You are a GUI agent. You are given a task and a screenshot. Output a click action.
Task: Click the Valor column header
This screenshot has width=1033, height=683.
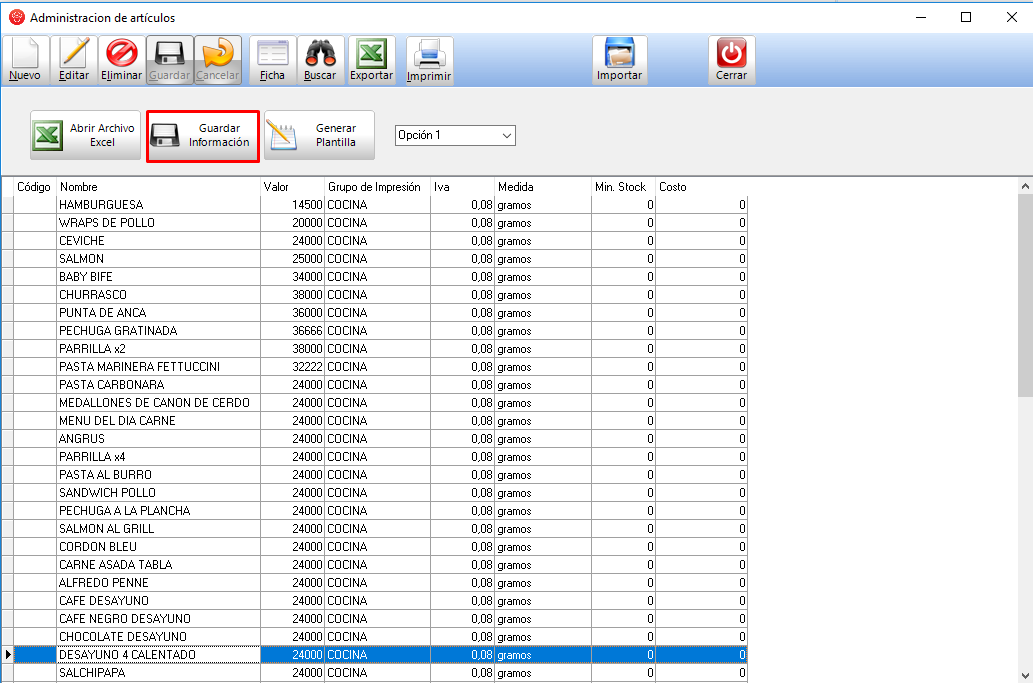[291, 187]
